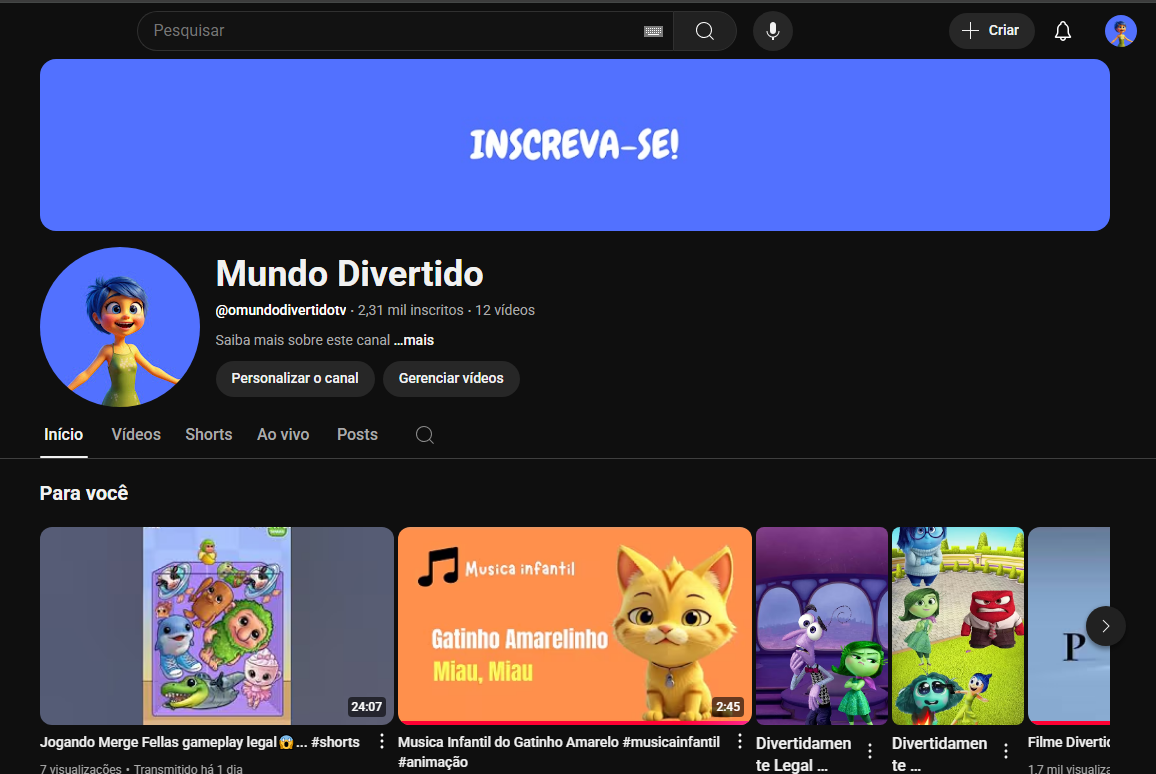This screenshot has width=1156, height=774.
Task: Open options menu for Merge Fellas video
Action: [x=381, y=742]
